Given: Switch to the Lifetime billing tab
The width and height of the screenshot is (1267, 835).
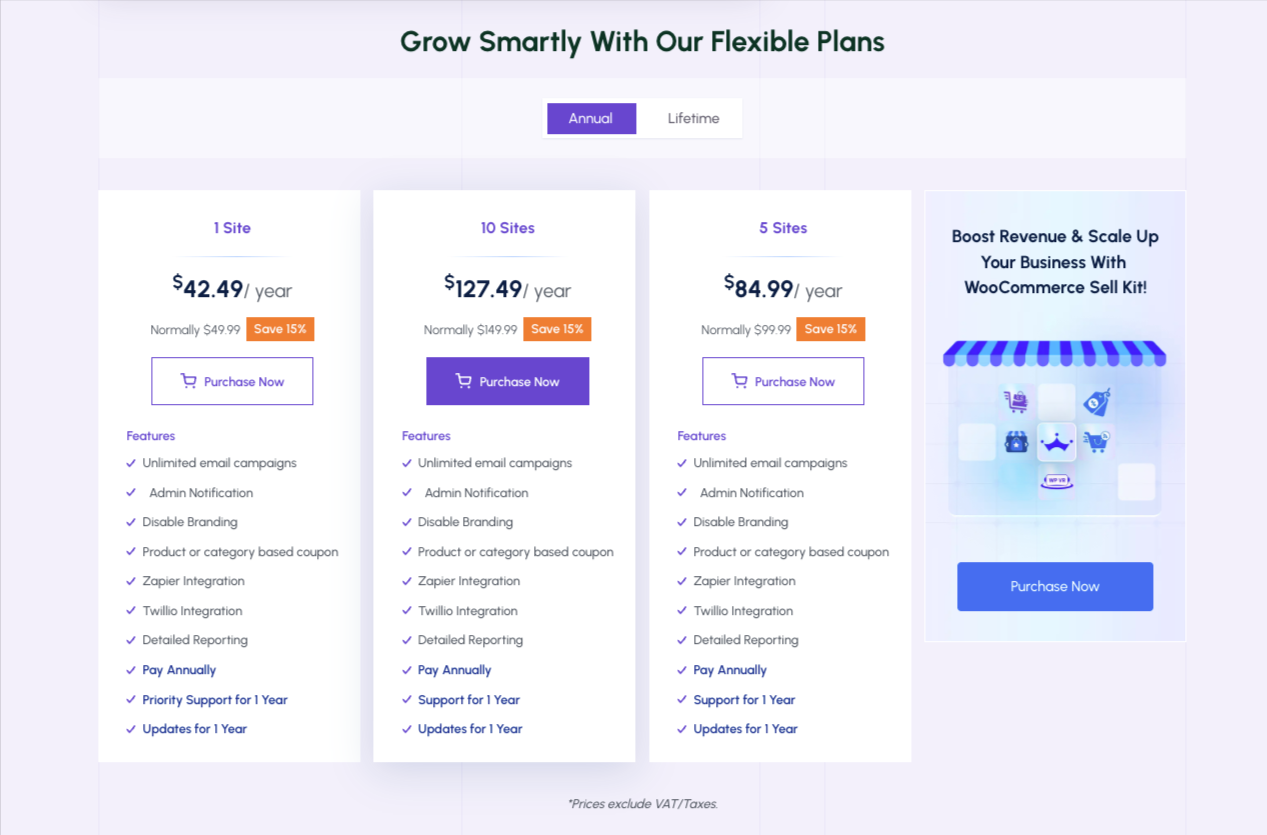Looking at the screenshot, I should pyautogui.click(x=693, y=118).
